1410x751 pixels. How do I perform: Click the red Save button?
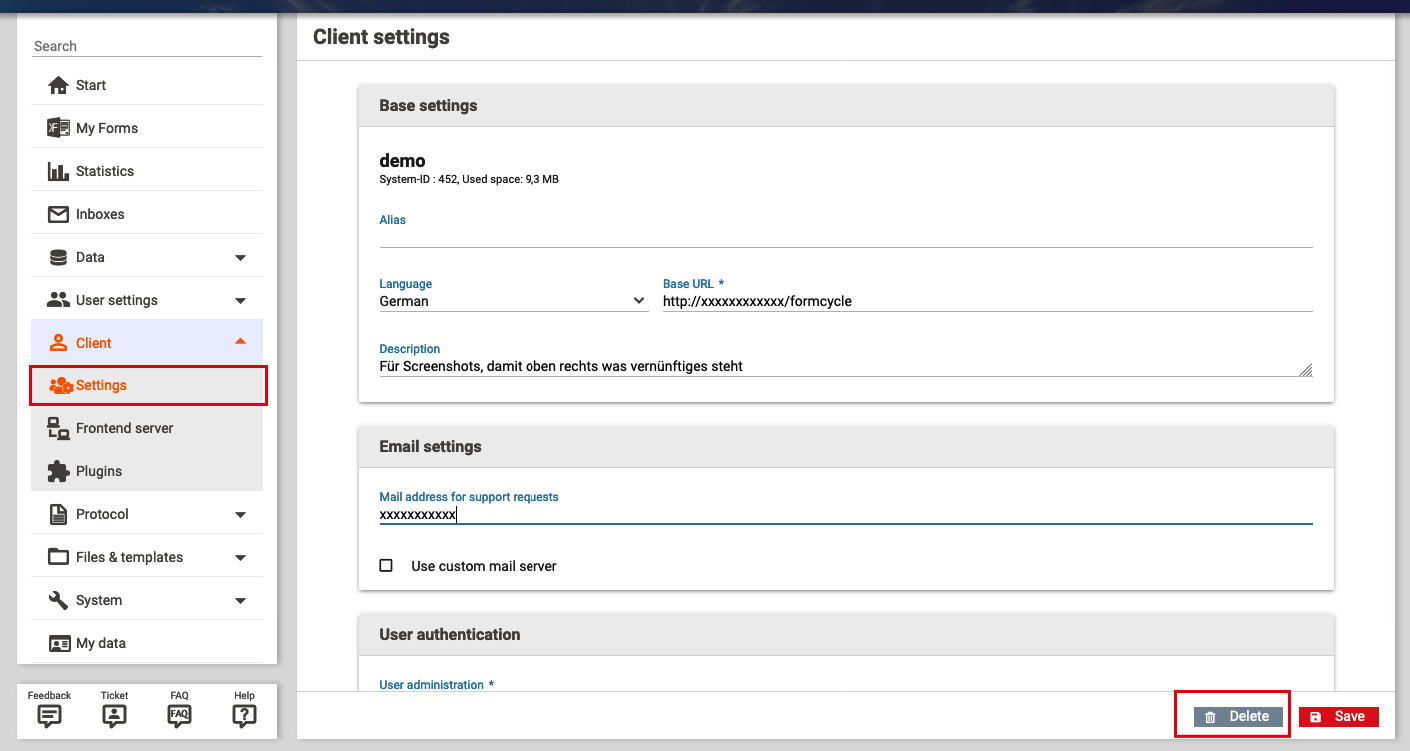tap(1338, 717)
